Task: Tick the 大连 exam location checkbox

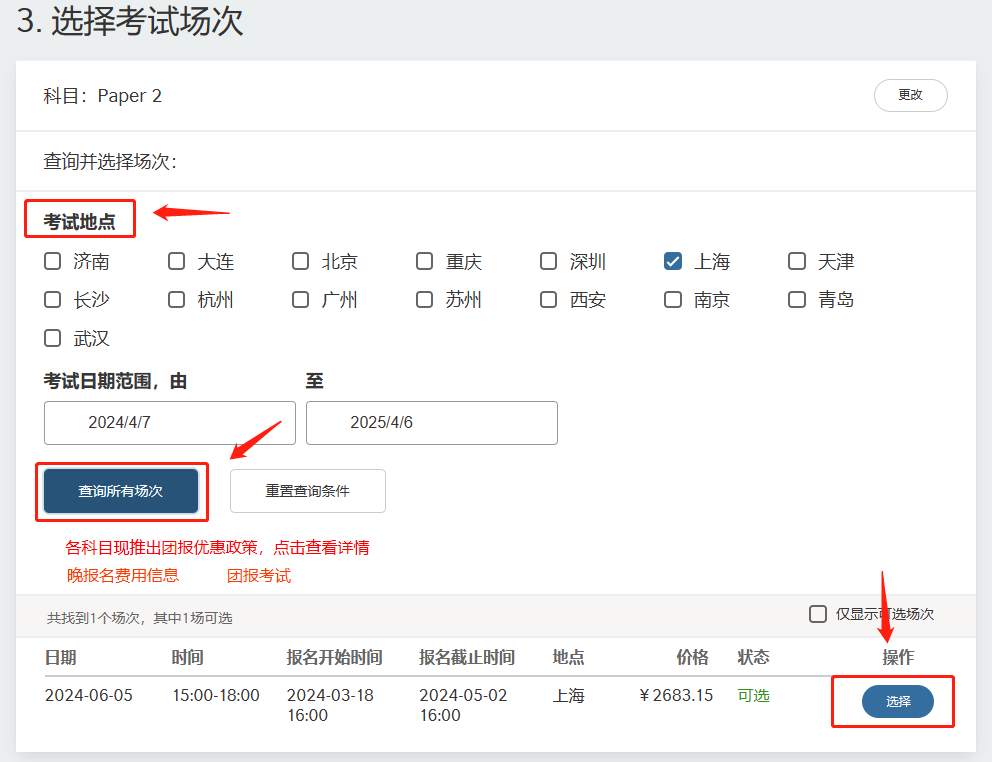Action: pos(177,262)
